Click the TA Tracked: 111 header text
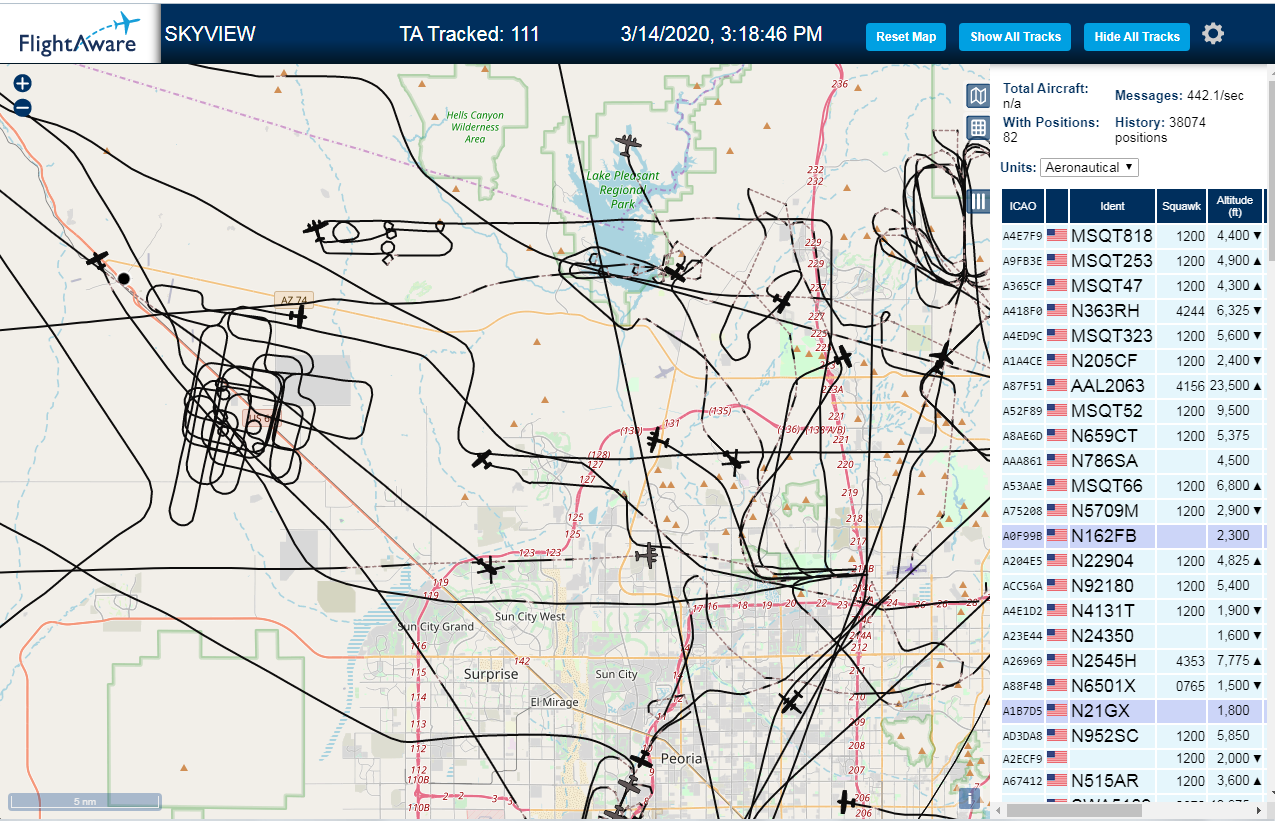This screenshot has width=1275, height=821. pos(469,34)
